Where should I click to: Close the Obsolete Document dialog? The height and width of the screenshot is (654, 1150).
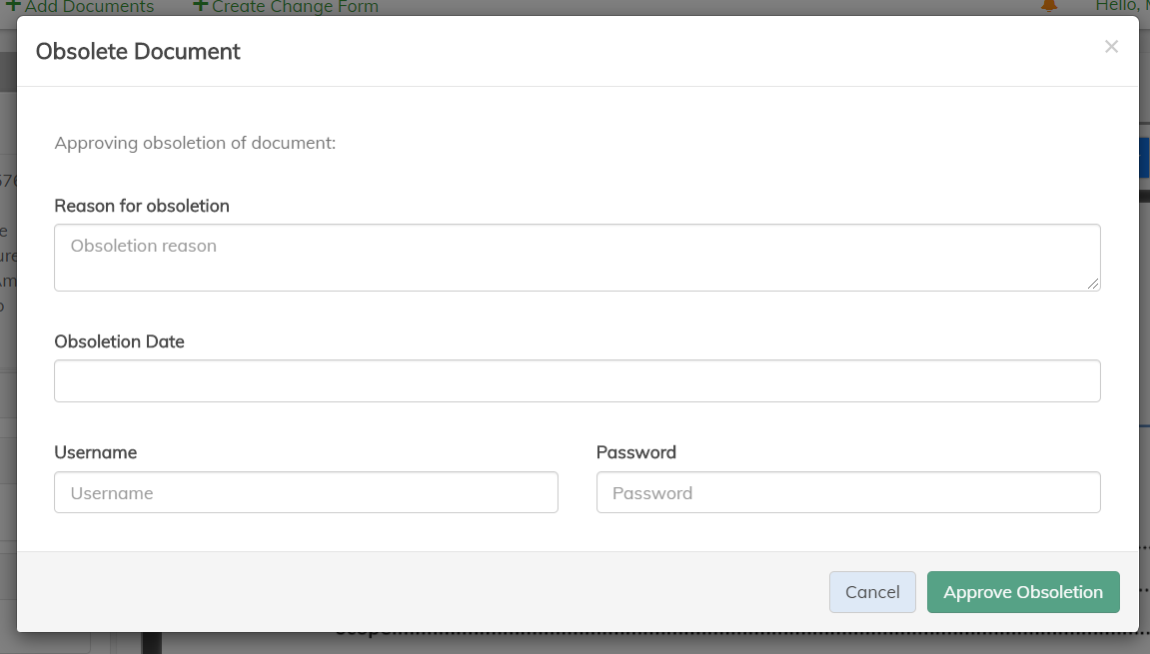point(1111,47)
